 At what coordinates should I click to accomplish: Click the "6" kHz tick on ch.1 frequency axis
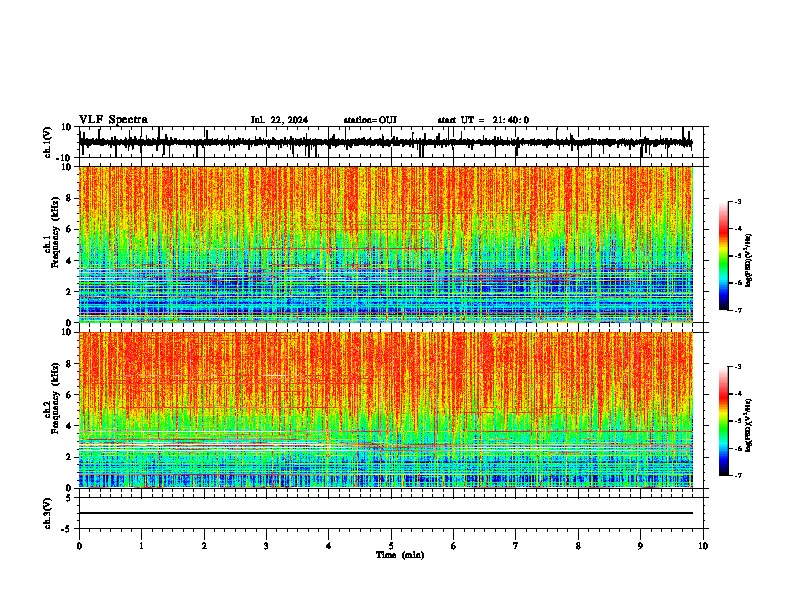[69, 229]
